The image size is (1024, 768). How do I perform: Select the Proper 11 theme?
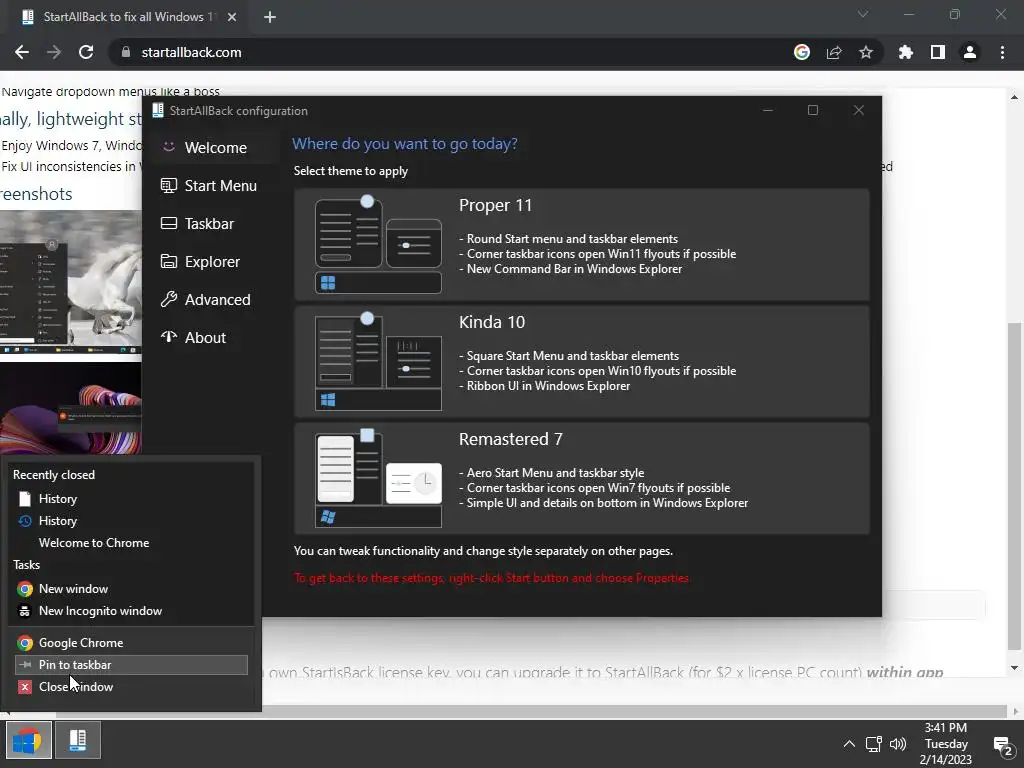582,245
